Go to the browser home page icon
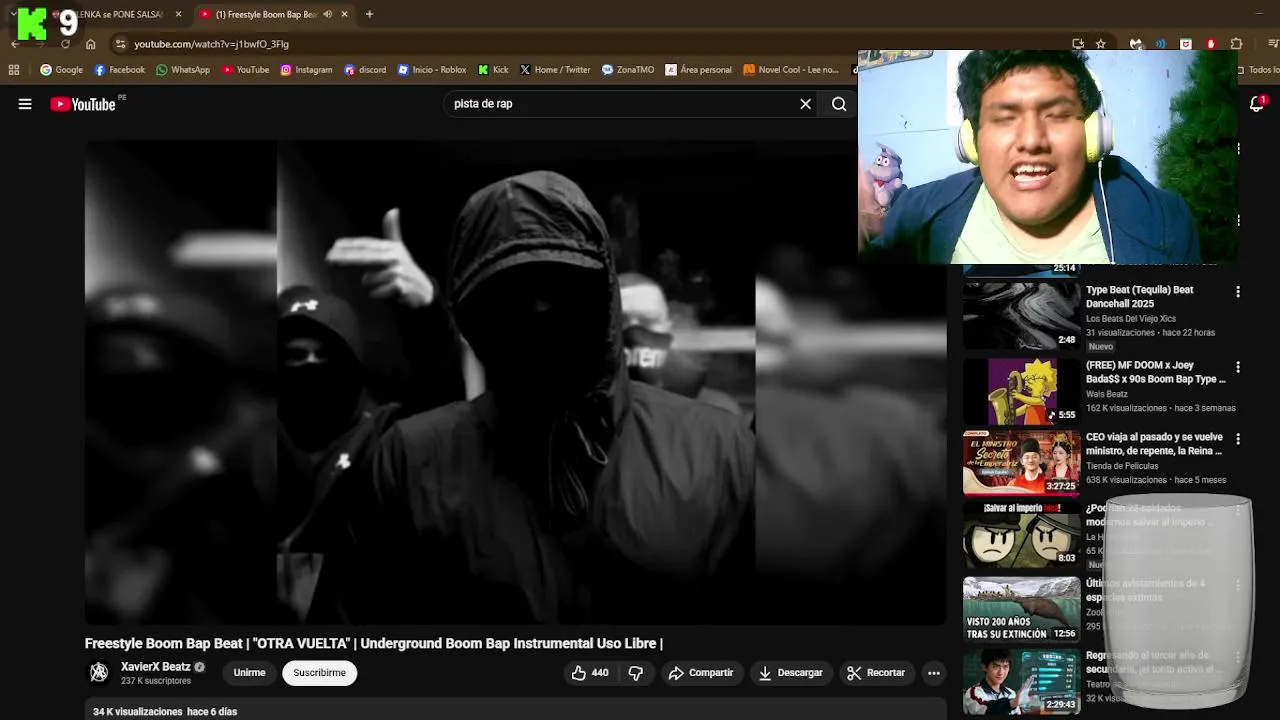This screenshot has width=1280, height=720. pos(91,44)
